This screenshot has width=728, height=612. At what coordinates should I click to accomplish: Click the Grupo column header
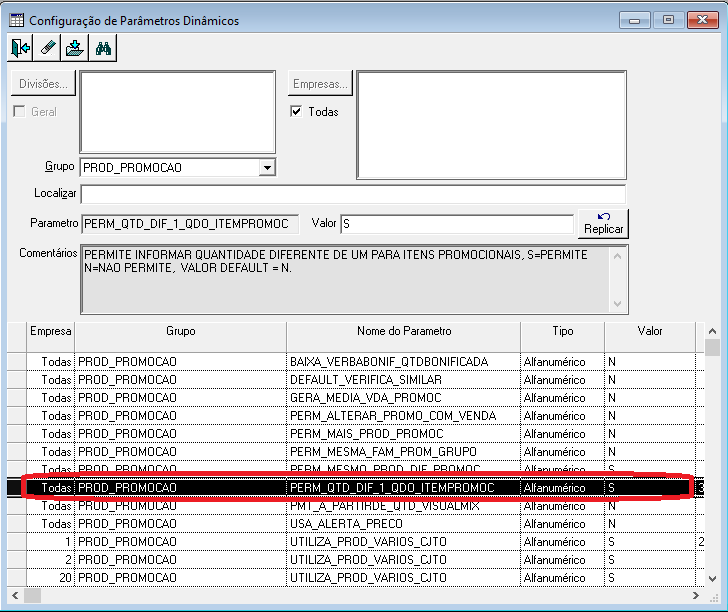click(181, 337)
